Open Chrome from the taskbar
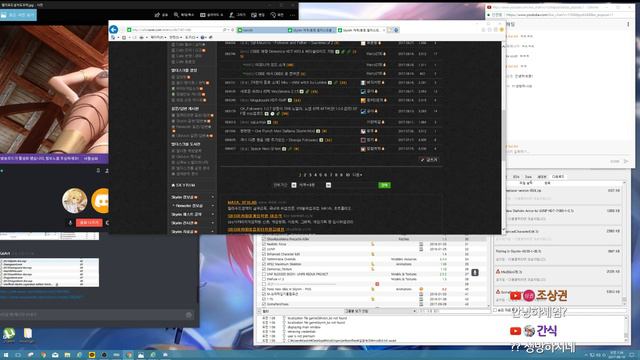 43,355
